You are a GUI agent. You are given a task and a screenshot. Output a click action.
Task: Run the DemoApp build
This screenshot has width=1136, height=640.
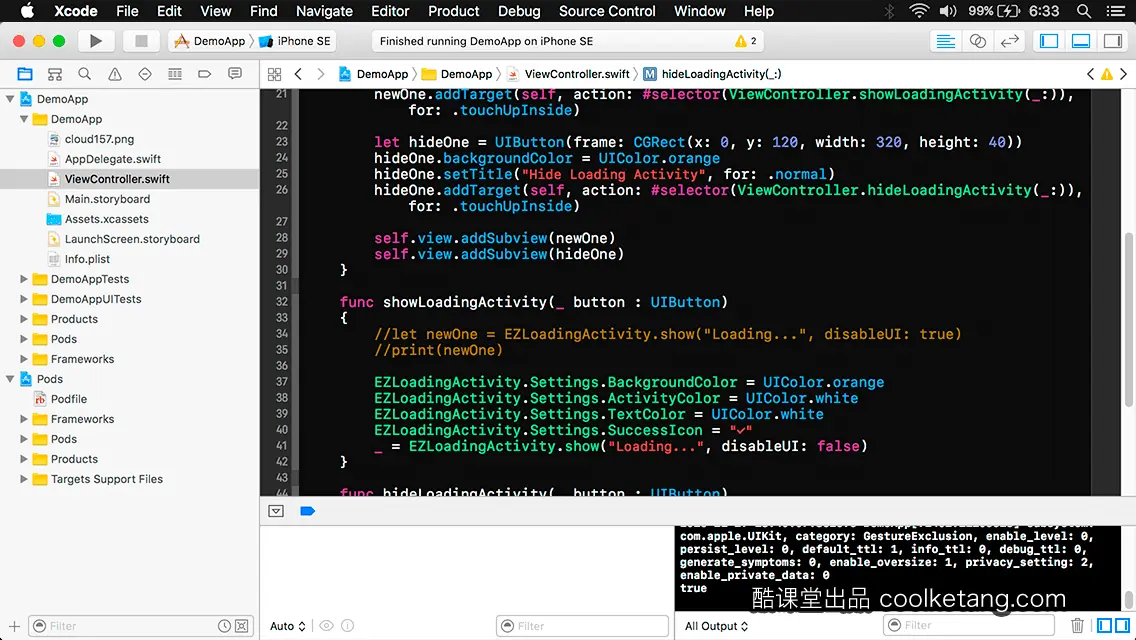point(95,41)
